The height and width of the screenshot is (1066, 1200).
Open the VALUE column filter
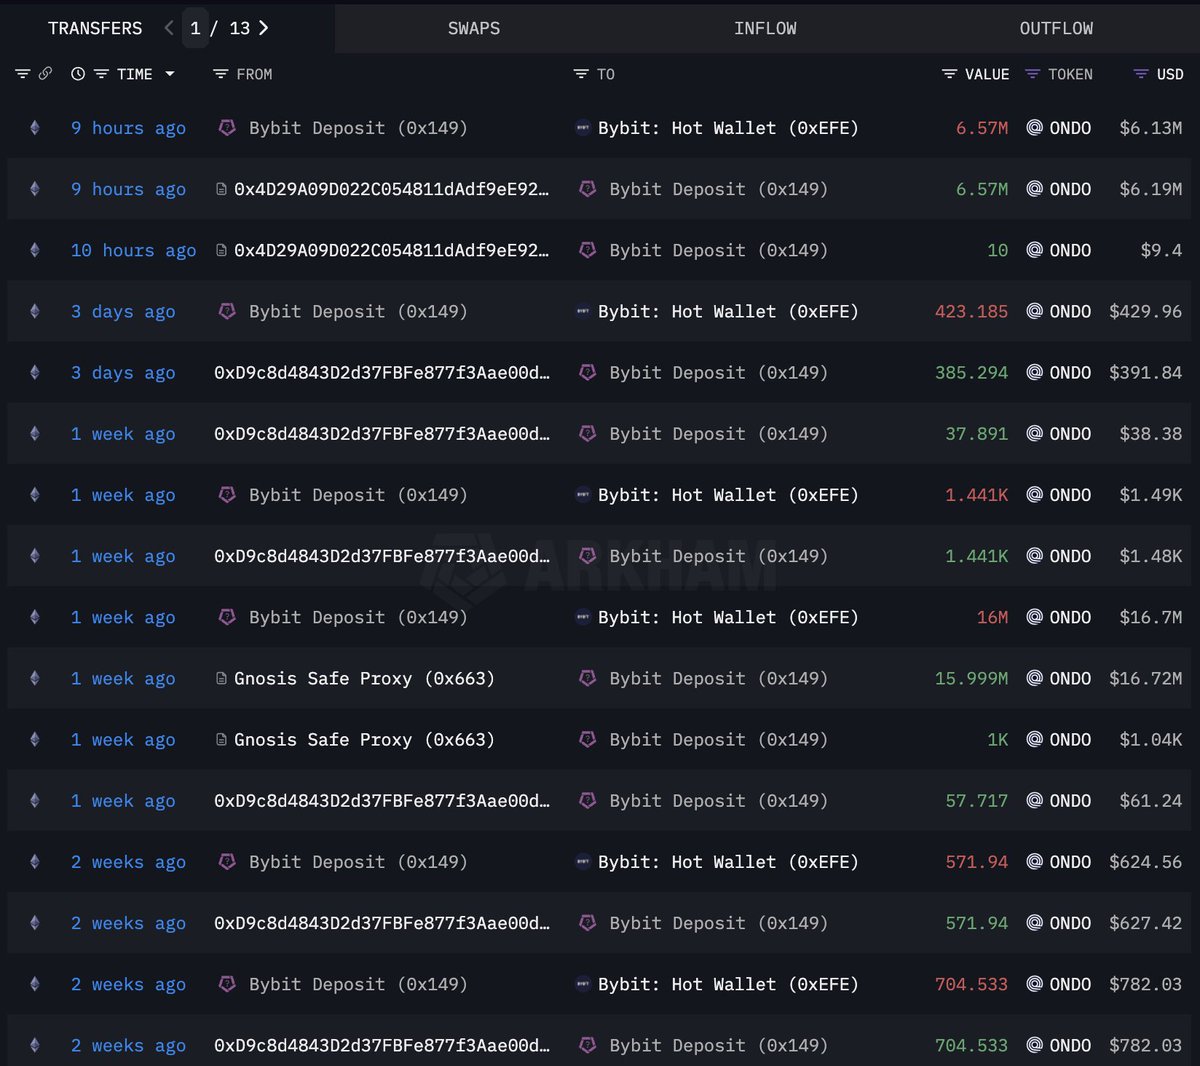pyautogui.click(x=950, y=74)
